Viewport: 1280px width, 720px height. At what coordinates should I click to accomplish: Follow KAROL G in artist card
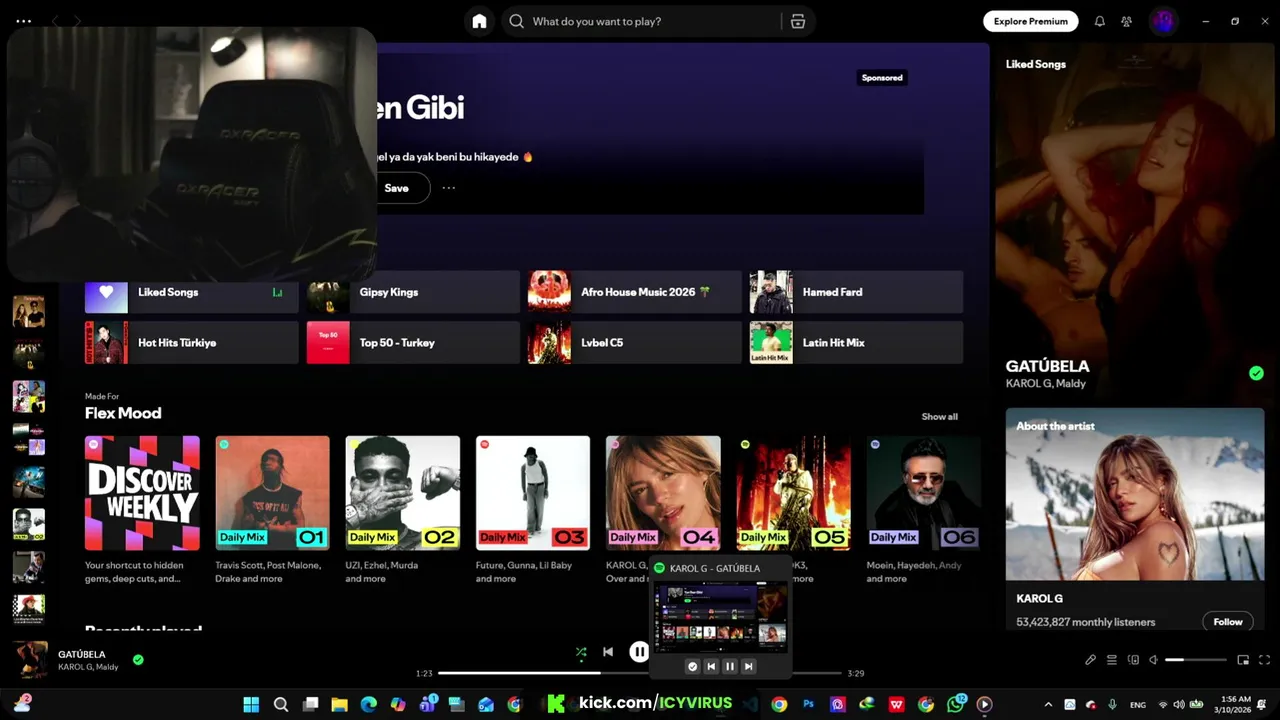click(1227, 622)
